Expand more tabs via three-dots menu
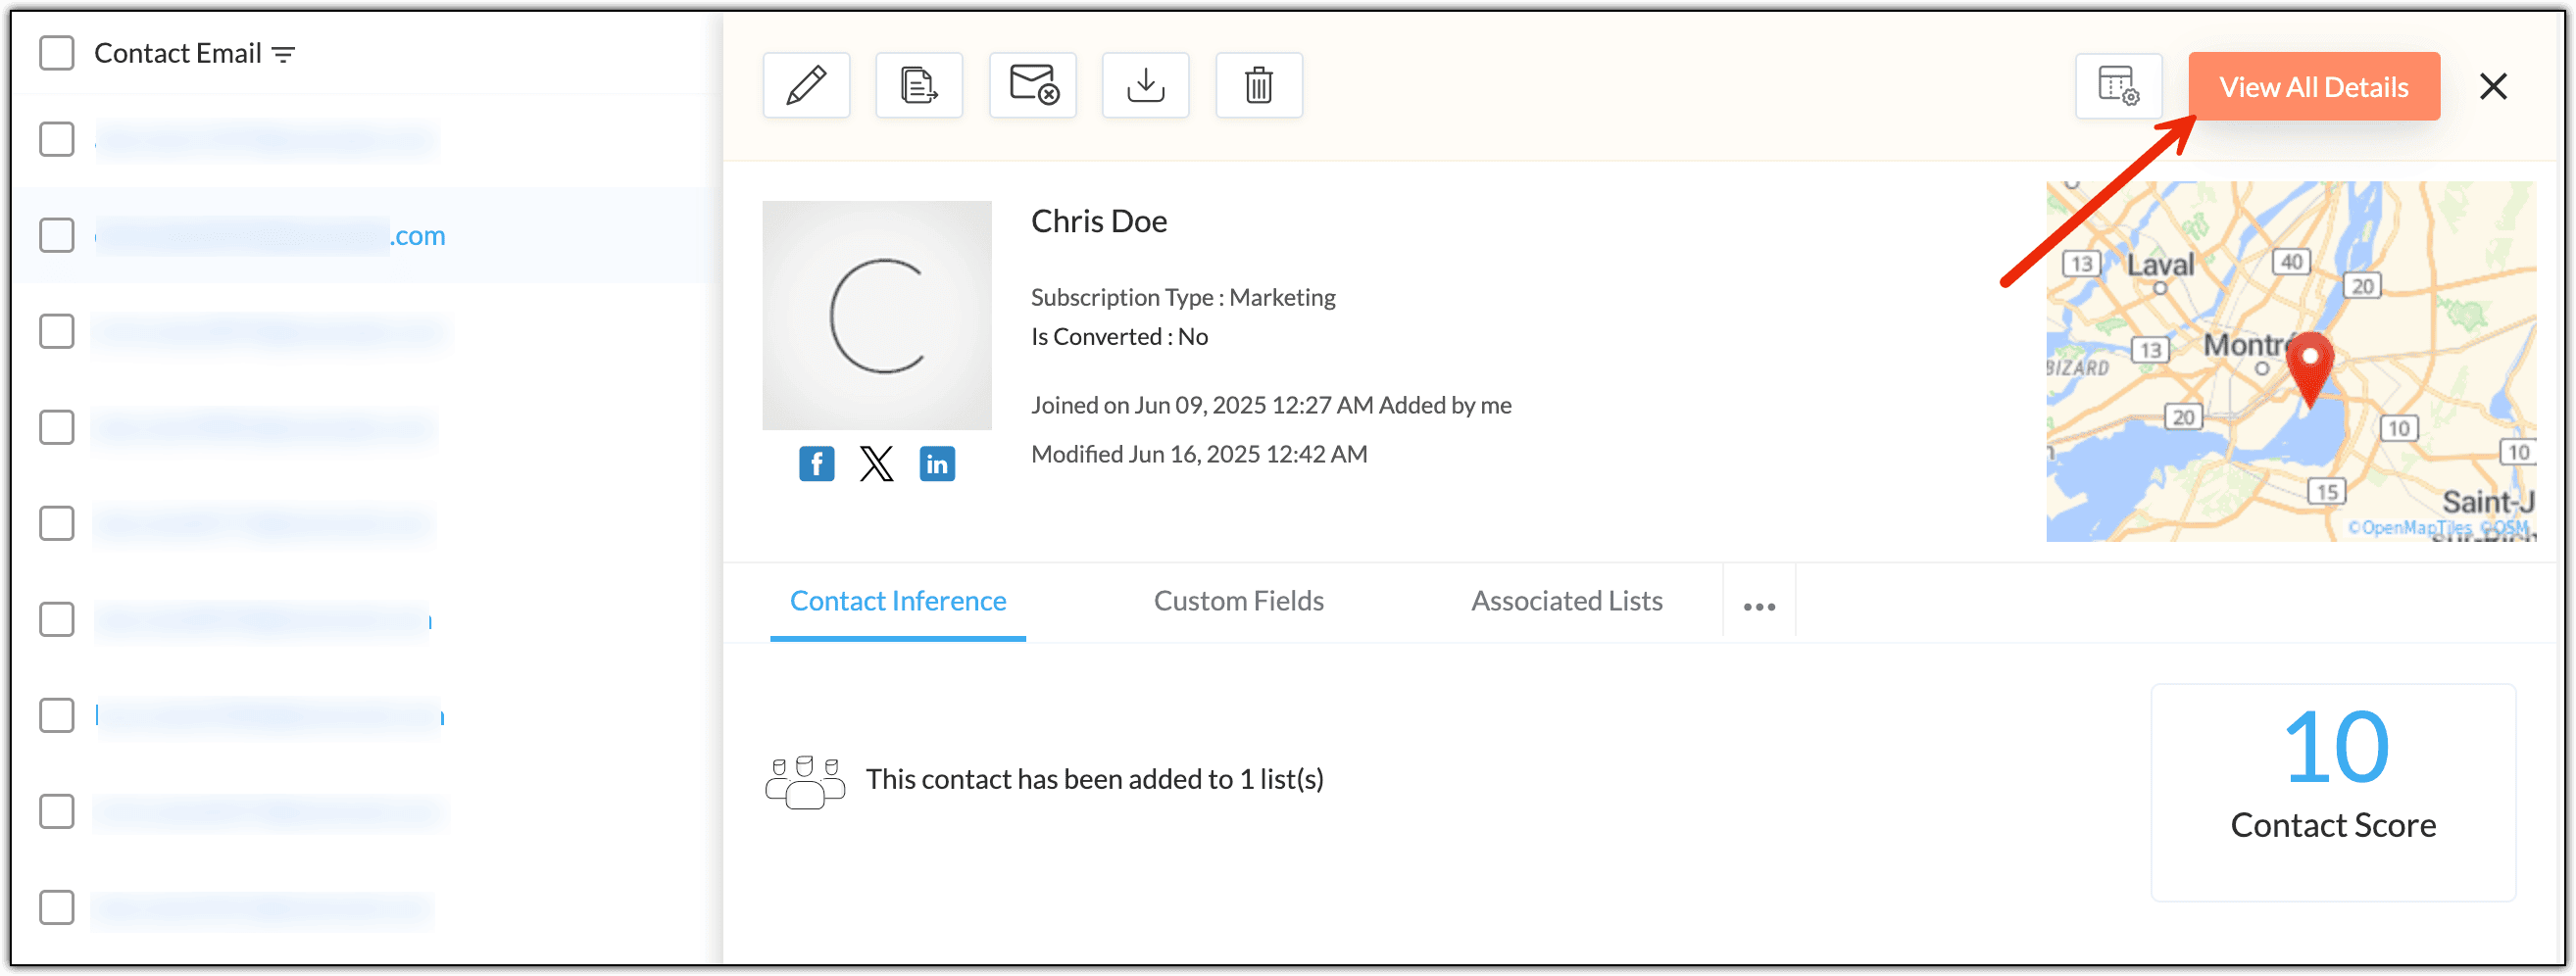The height and width of the screenshot is (976, 2576). coord(1759,606)
